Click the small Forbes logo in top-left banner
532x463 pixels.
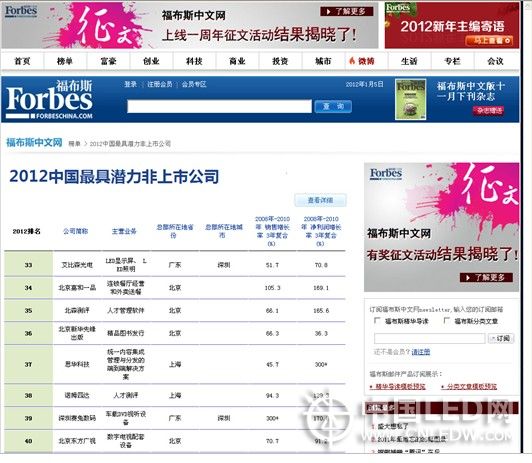21,11
